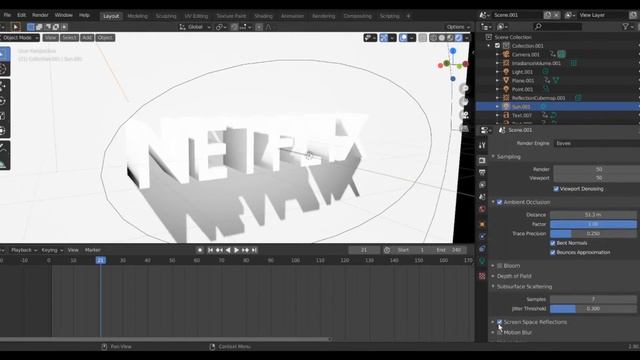
Task: Select the Move tool
Action: [3, 86]
